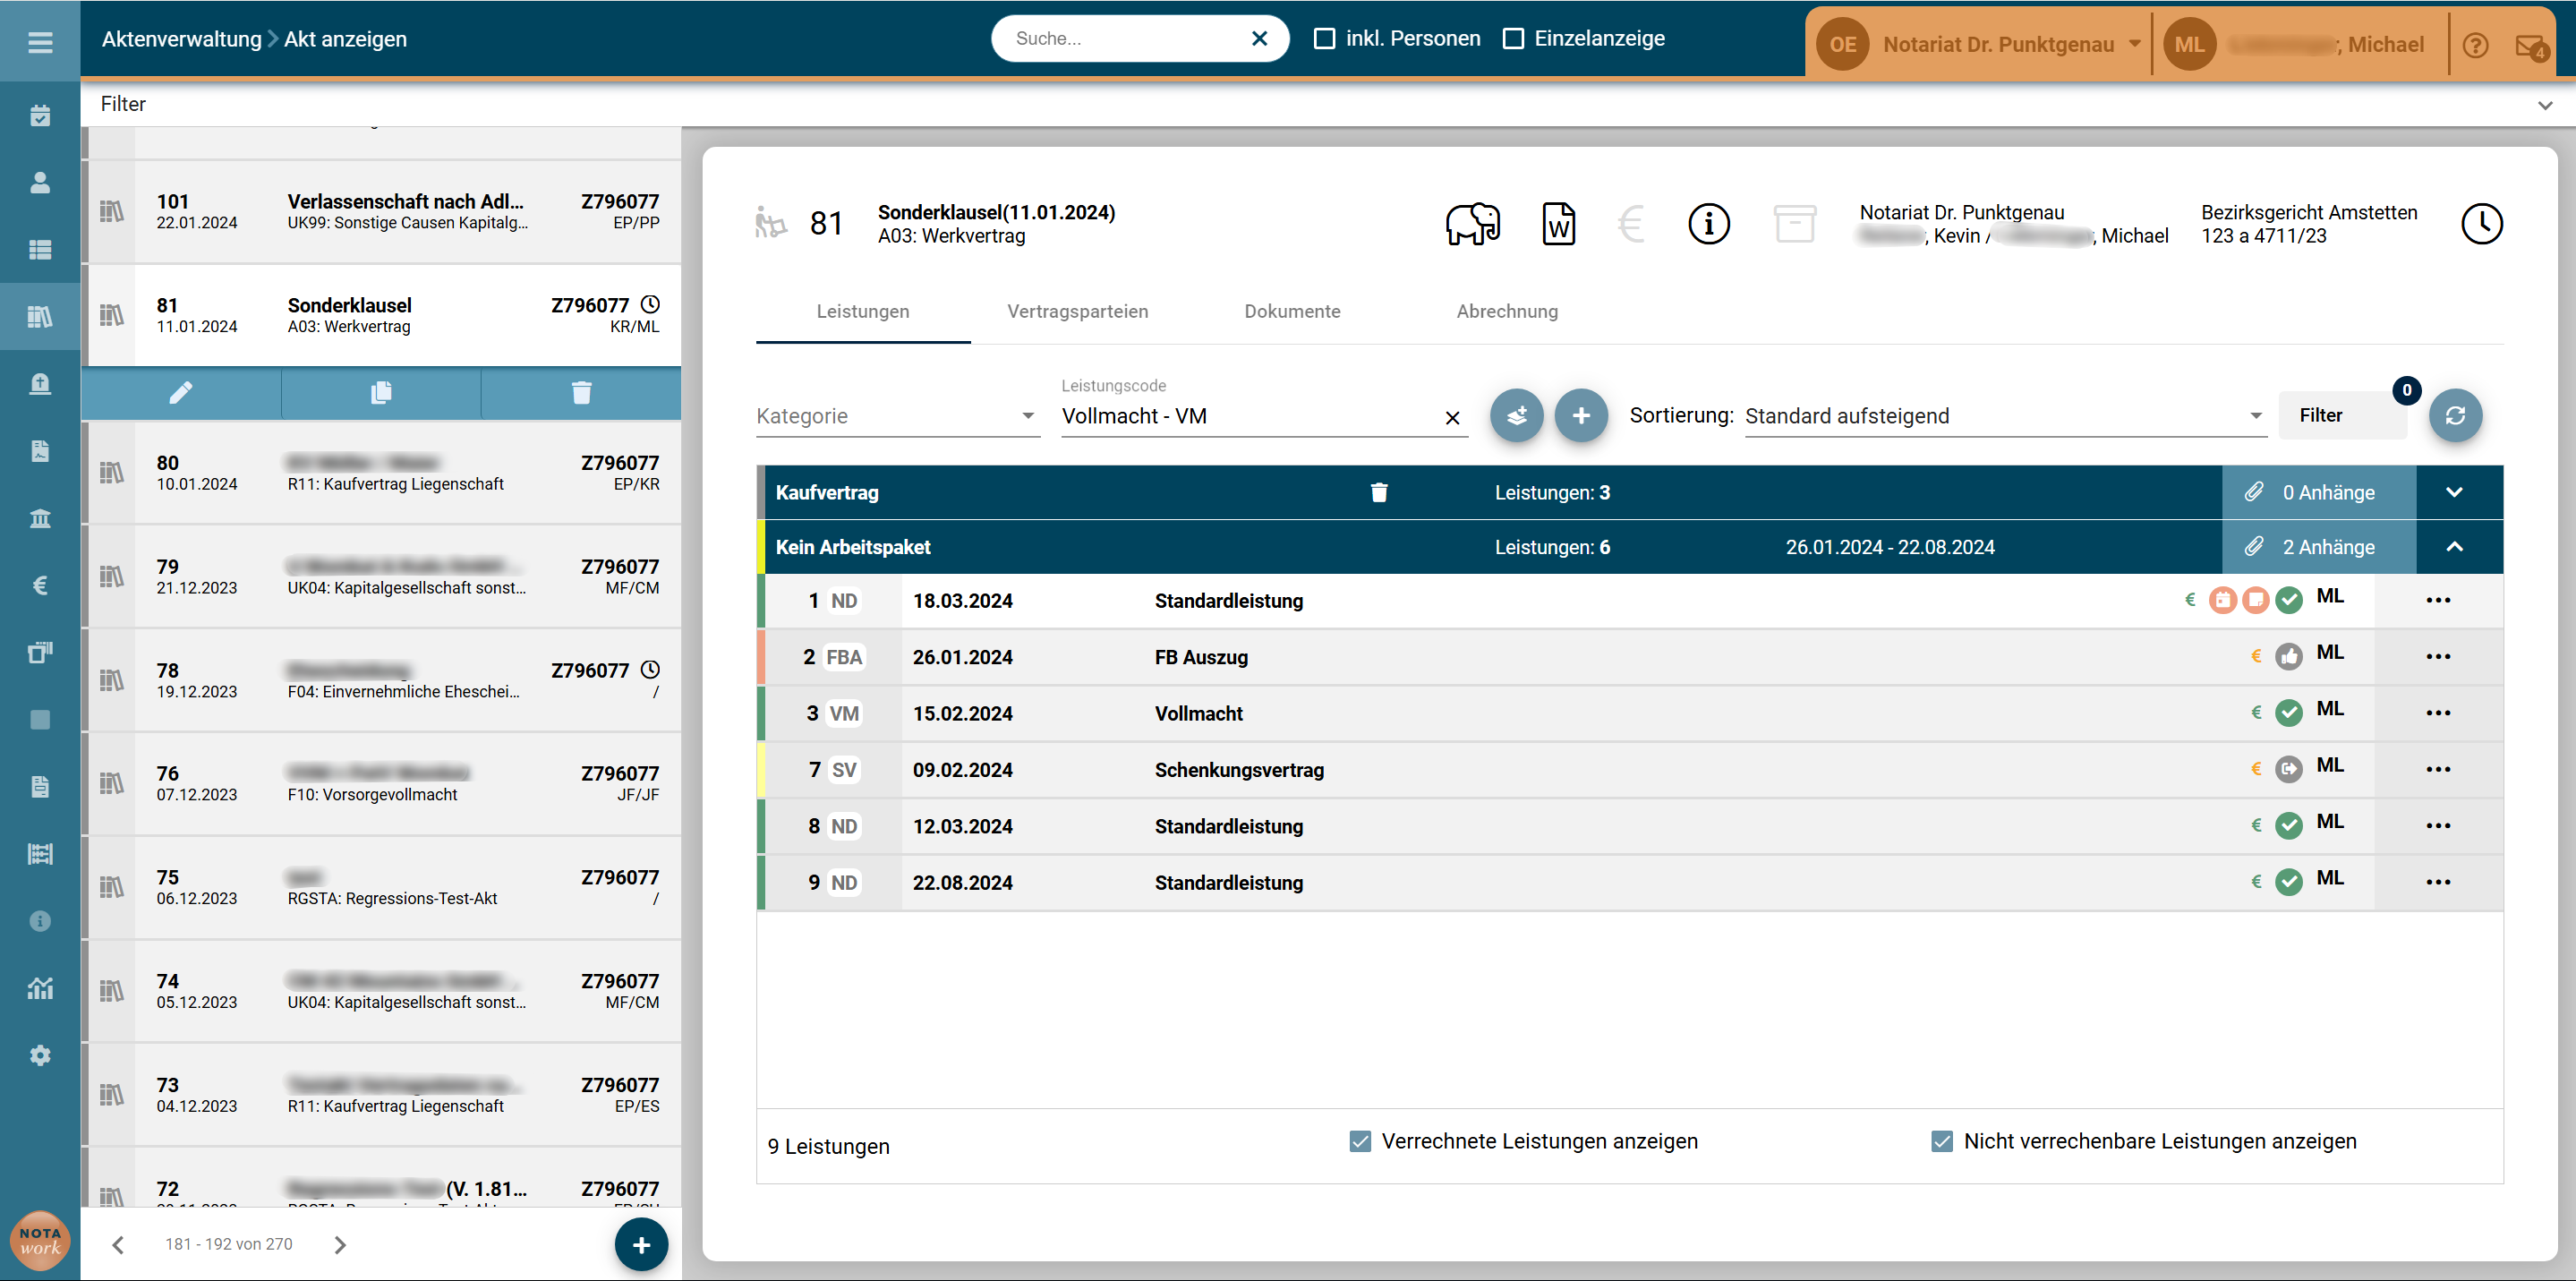Switch to the Dokumente tab
2576x1281 pixels.
(1292, 311)
